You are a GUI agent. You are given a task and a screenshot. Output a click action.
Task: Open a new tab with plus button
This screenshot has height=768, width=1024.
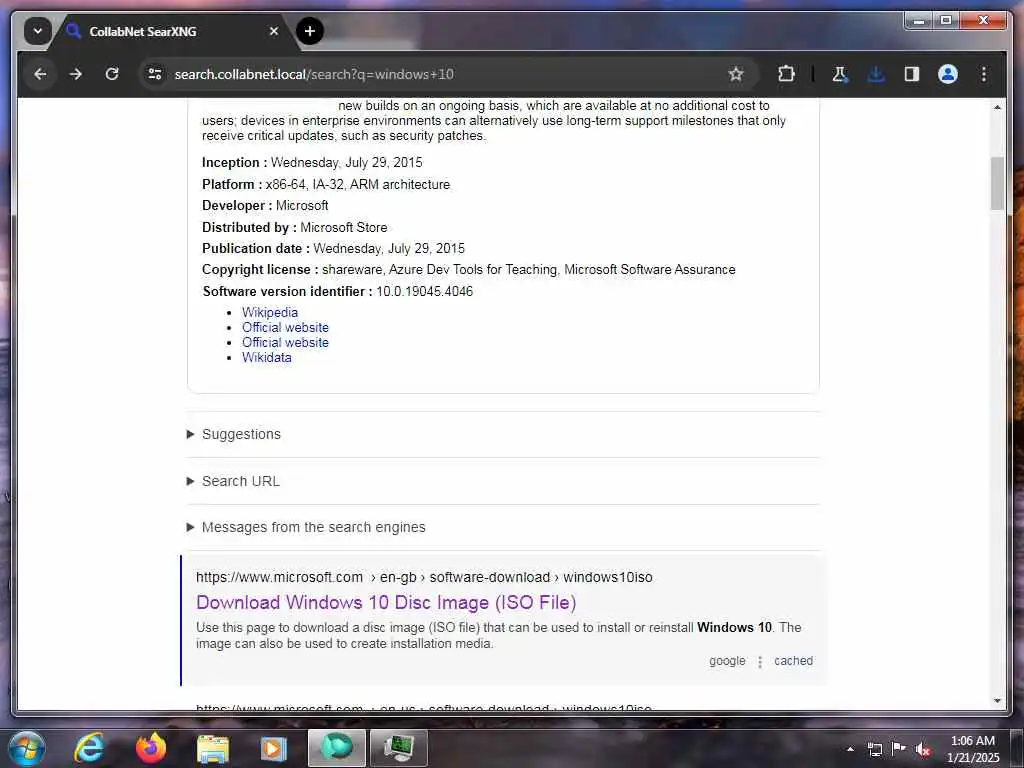point(310,31)
